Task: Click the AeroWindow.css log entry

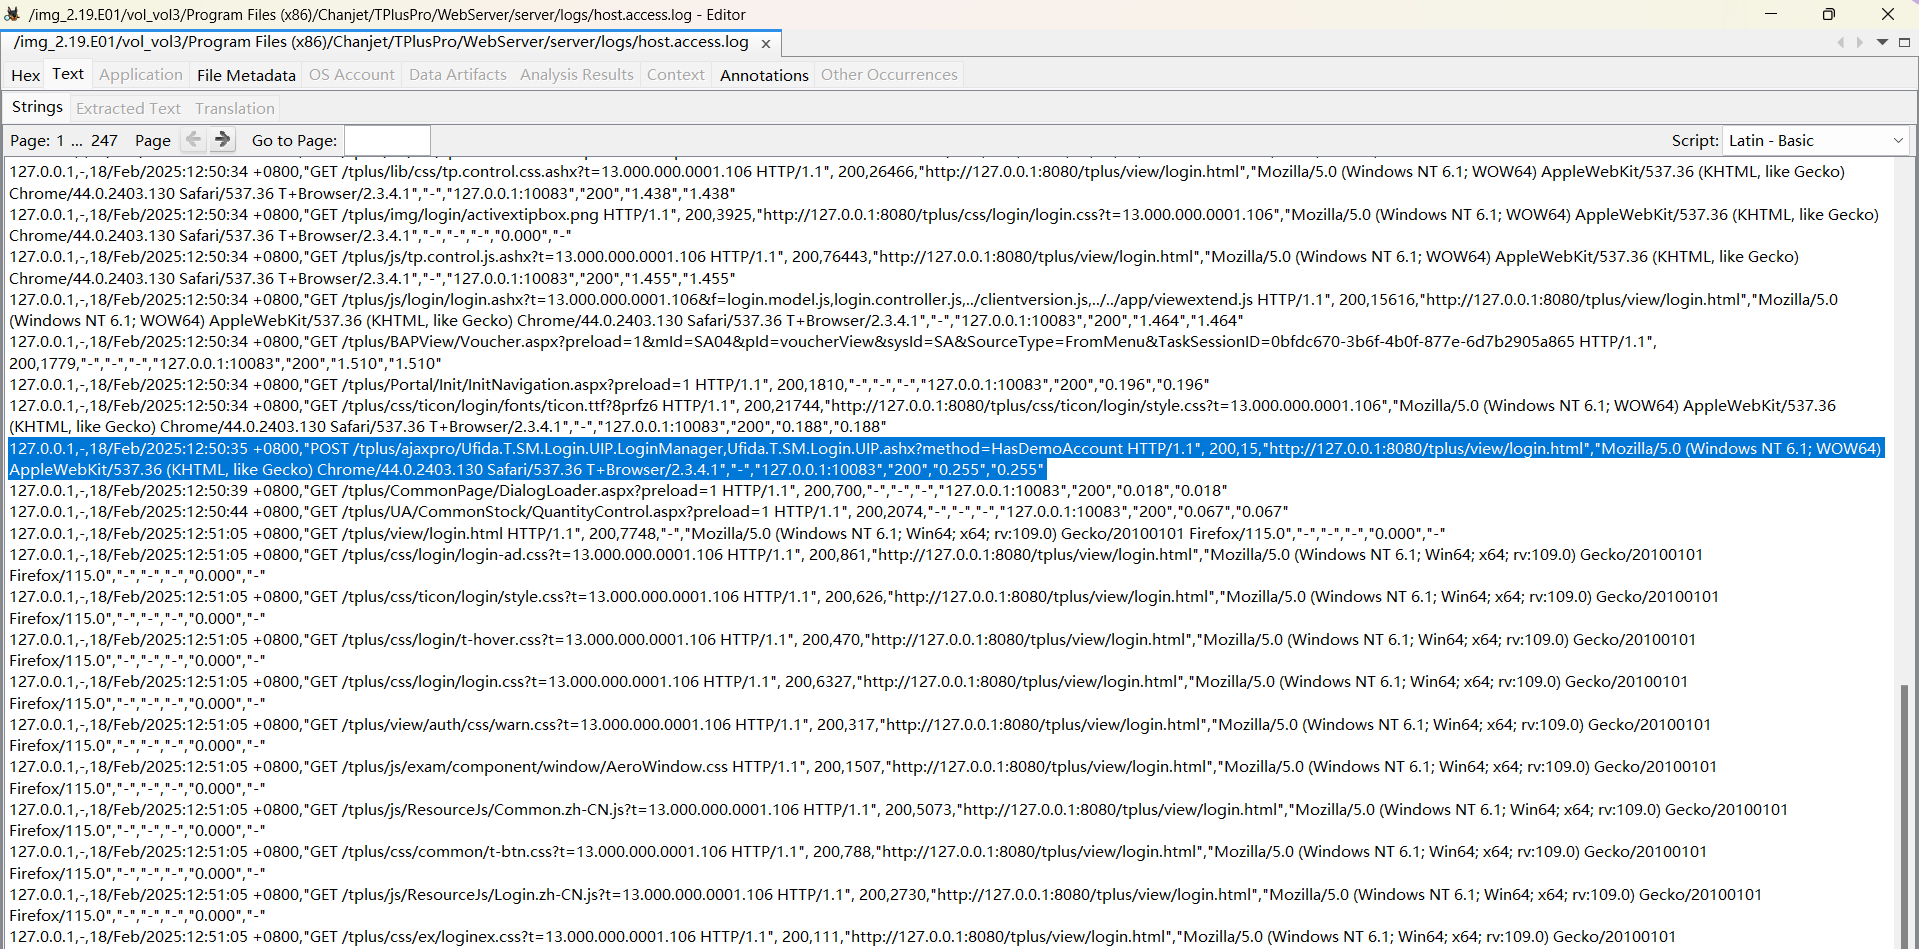Action: point(863,777)
